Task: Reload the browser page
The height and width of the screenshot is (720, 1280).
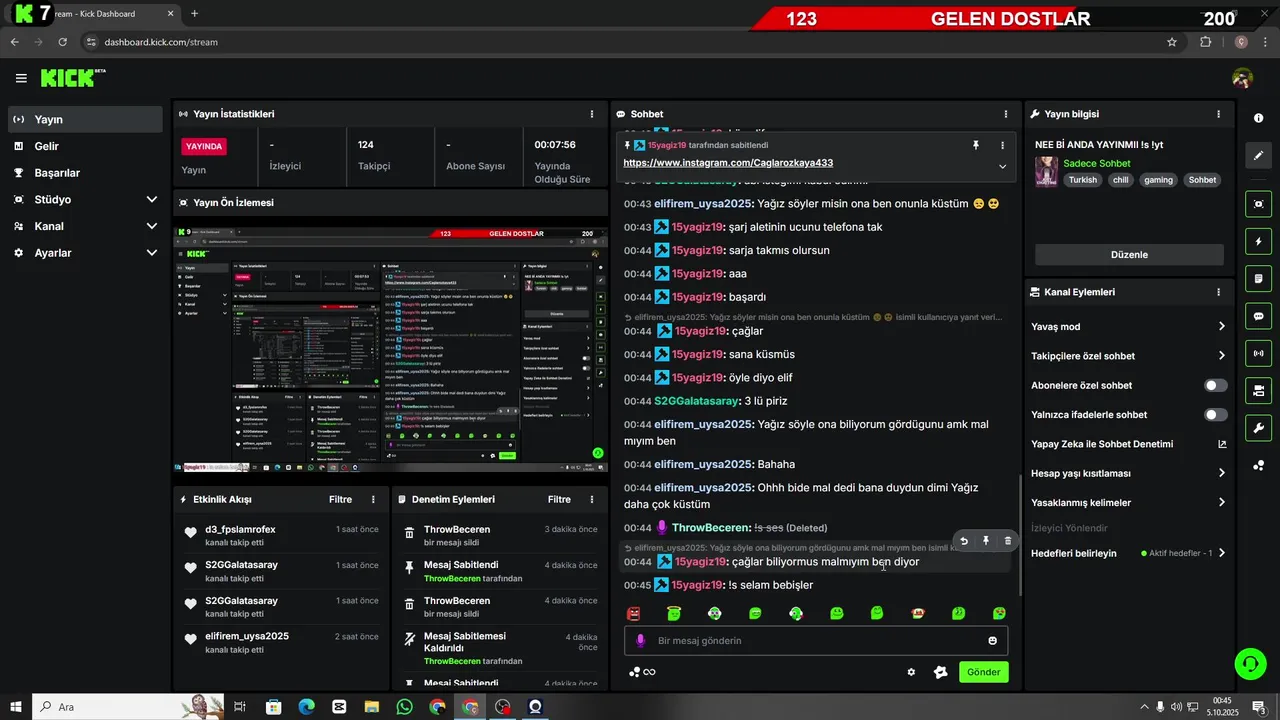Action: (62, 42)
